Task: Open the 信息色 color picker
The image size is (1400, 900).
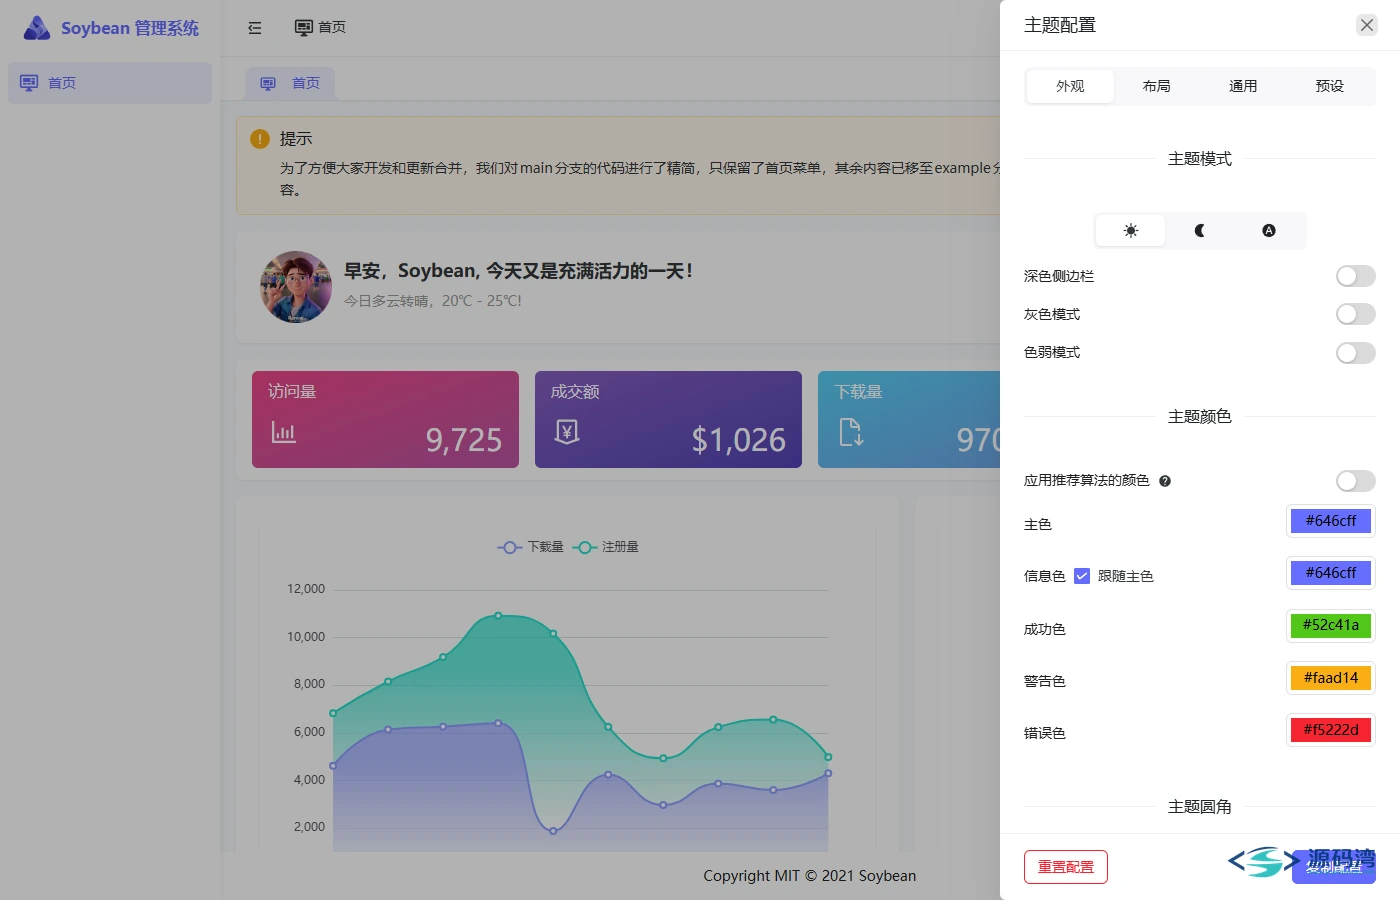Action: (1331, 573)
